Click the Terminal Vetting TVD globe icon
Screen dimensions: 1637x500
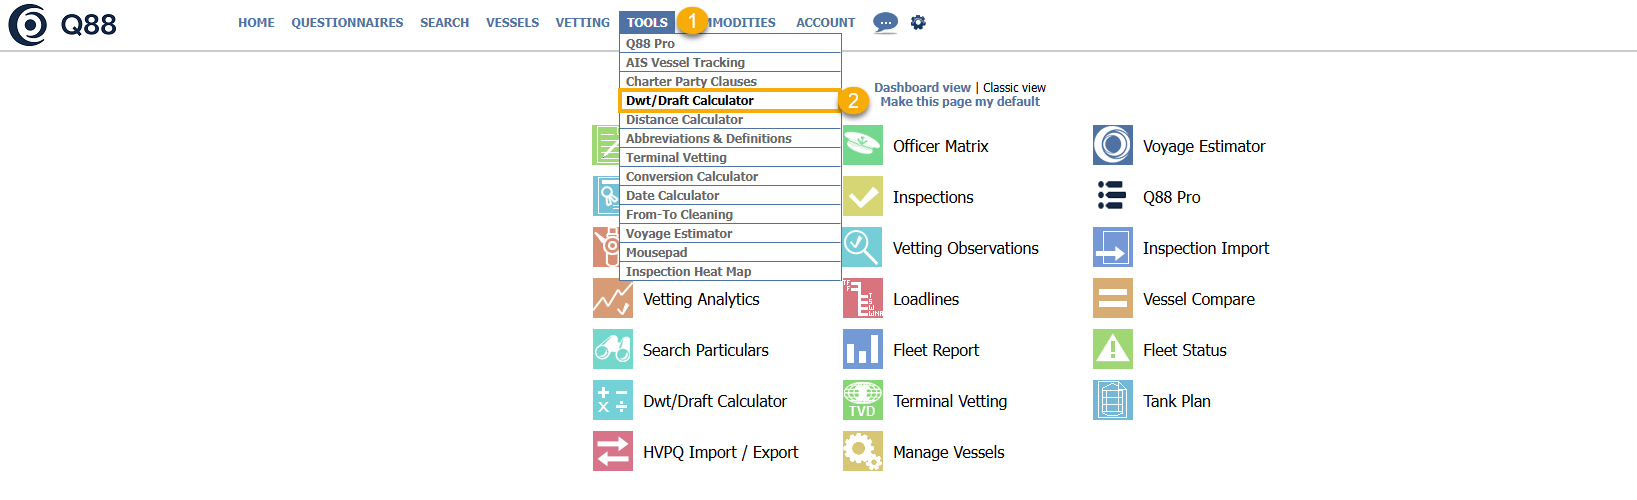point(862,401)
